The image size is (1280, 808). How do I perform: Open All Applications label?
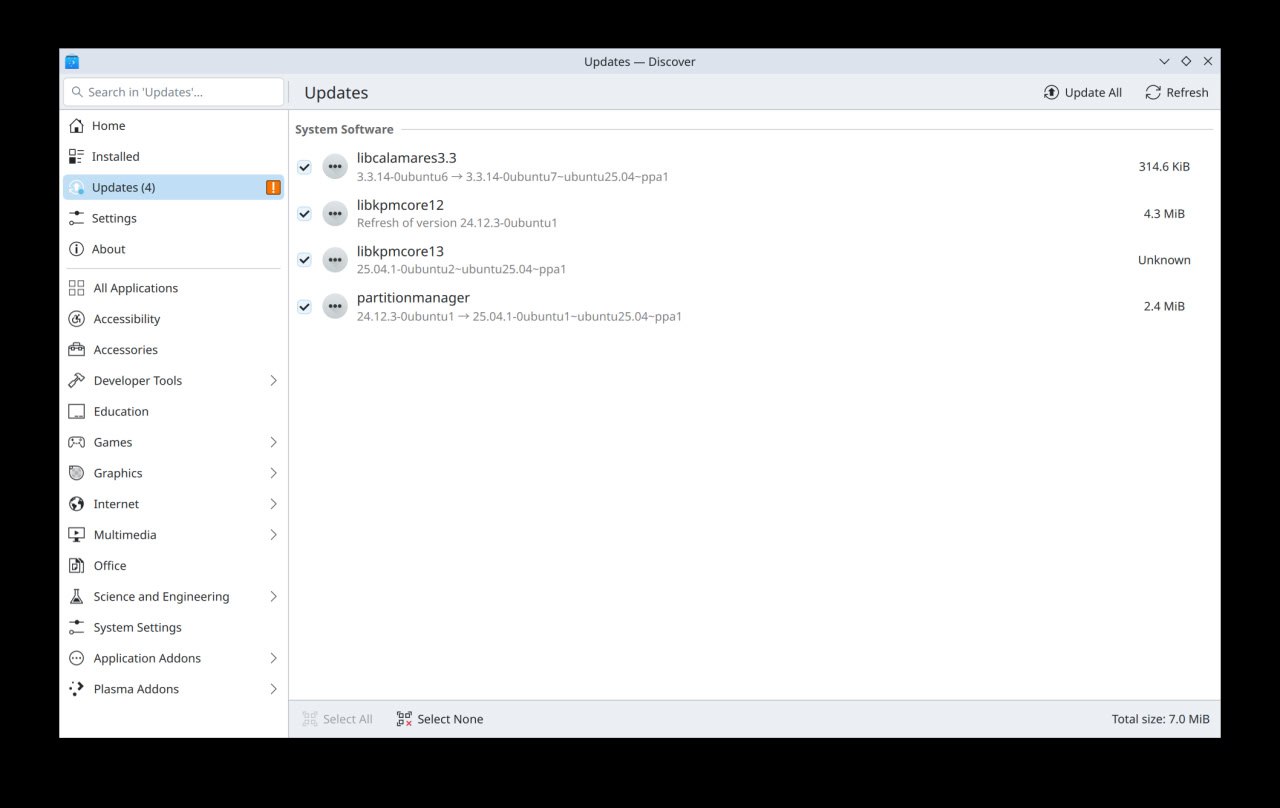tap(136, 288)
